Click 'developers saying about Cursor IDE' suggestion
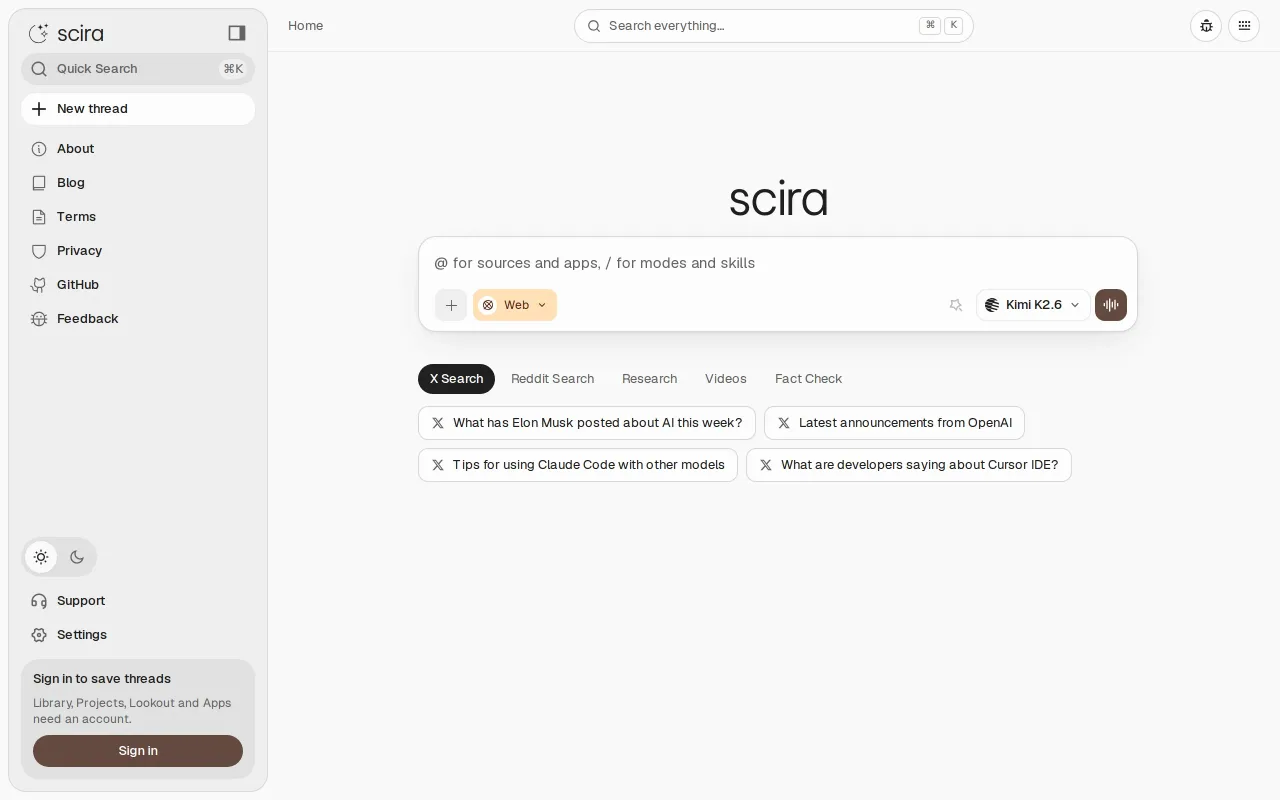The image size is (1280, 800). tap(909, 465)
